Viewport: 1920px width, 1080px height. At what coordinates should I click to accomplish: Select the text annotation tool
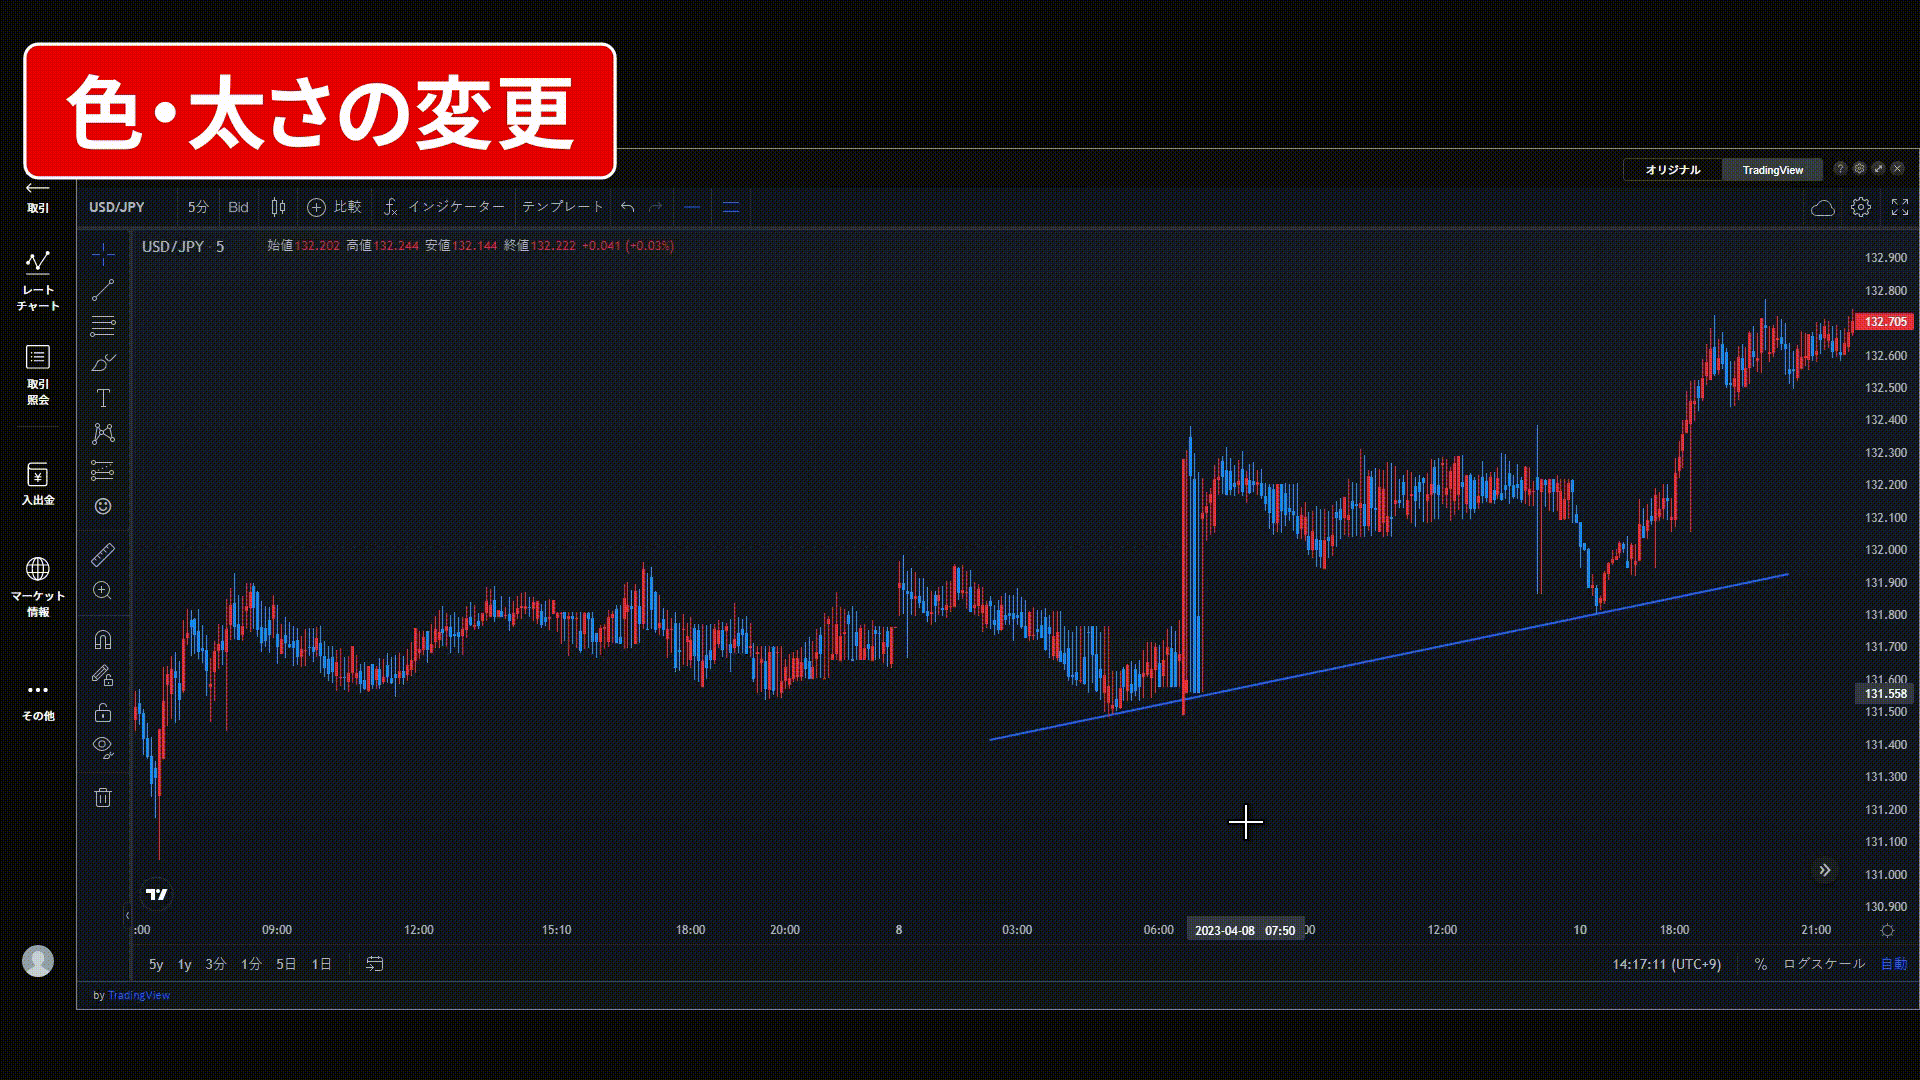click(103, 398)
